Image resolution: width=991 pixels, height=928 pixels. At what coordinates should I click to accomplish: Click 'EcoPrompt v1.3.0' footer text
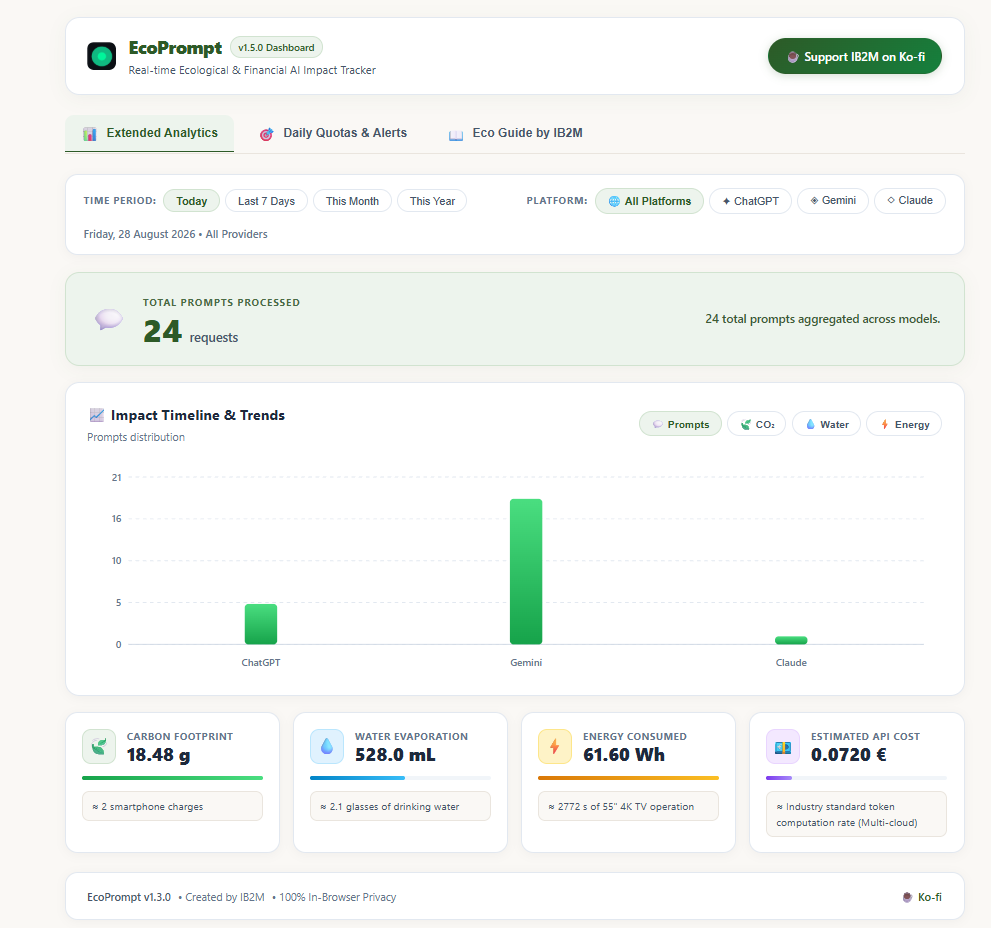coord(129,897)
